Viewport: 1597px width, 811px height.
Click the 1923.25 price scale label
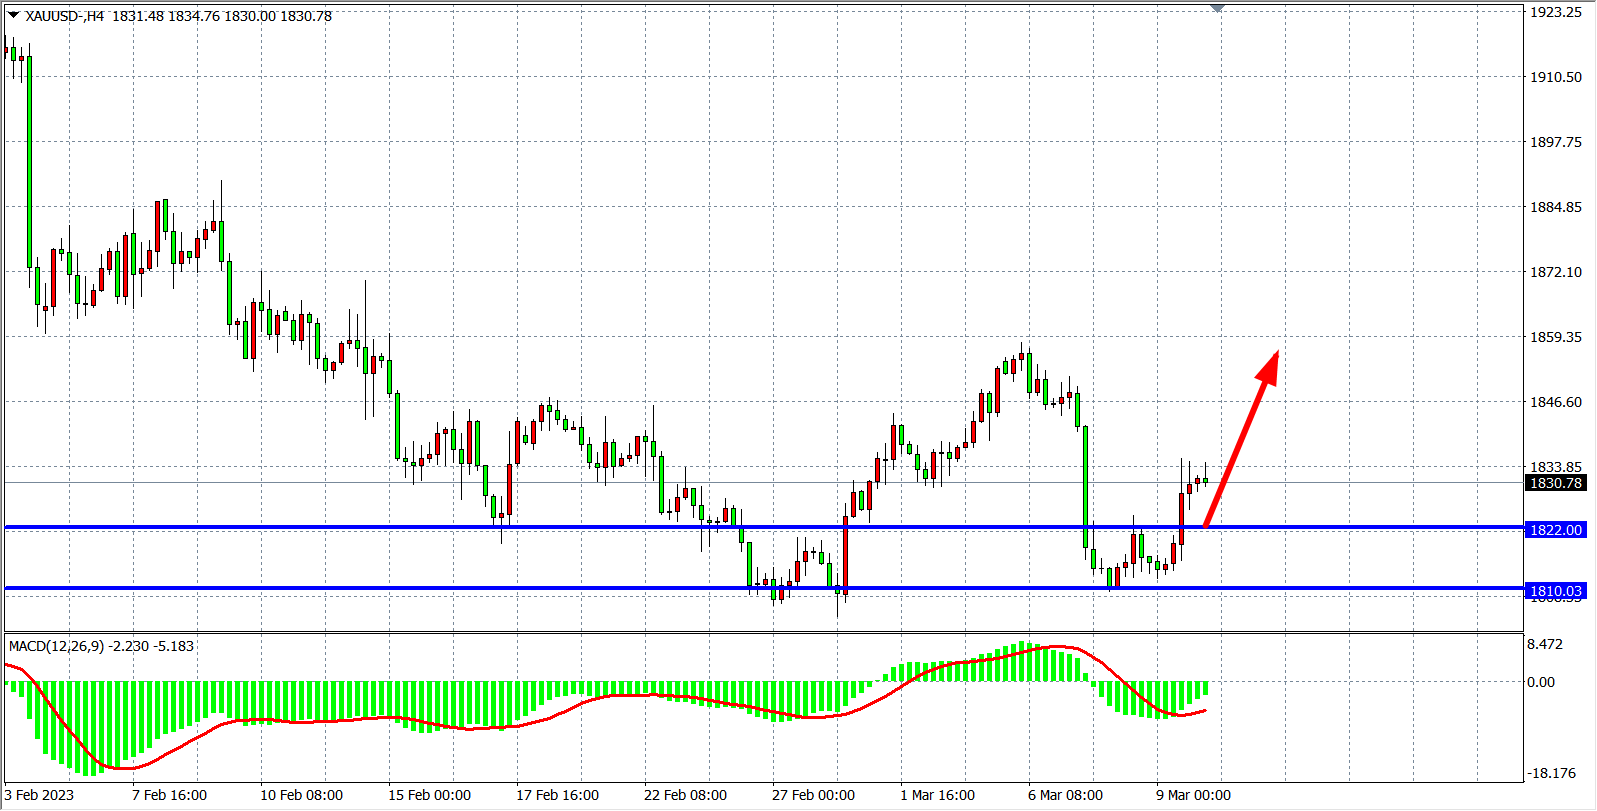click(1556, 12)
